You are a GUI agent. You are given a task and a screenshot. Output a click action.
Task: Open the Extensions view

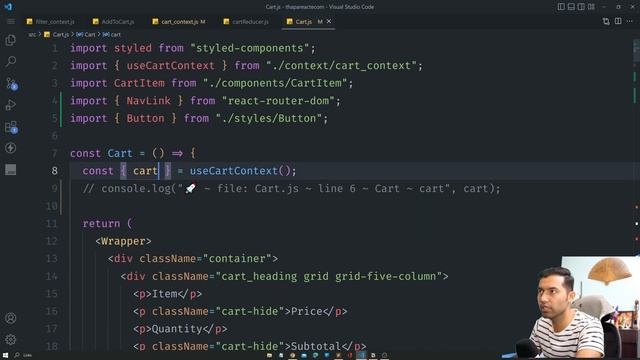click(x=11, y=127)
